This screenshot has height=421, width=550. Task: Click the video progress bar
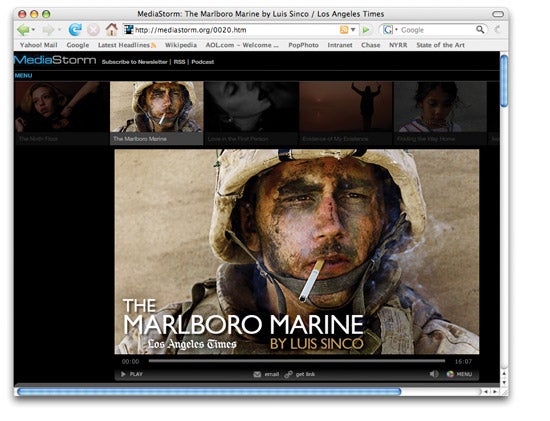click(297, 361)
